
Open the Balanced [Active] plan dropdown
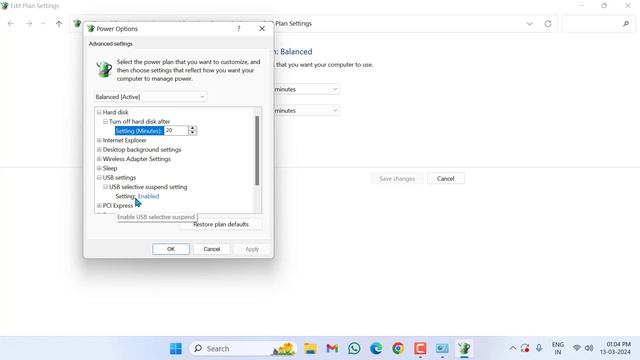(150, 97)
